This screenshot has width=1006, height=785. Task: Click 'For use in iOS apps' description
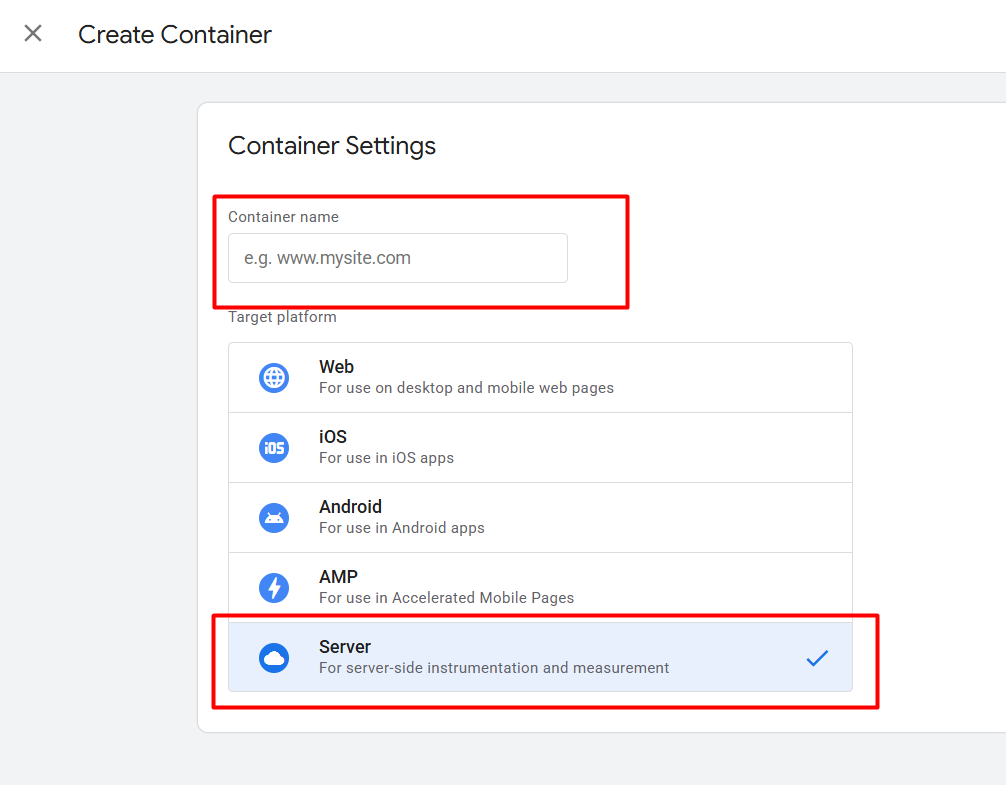point(386,458)
